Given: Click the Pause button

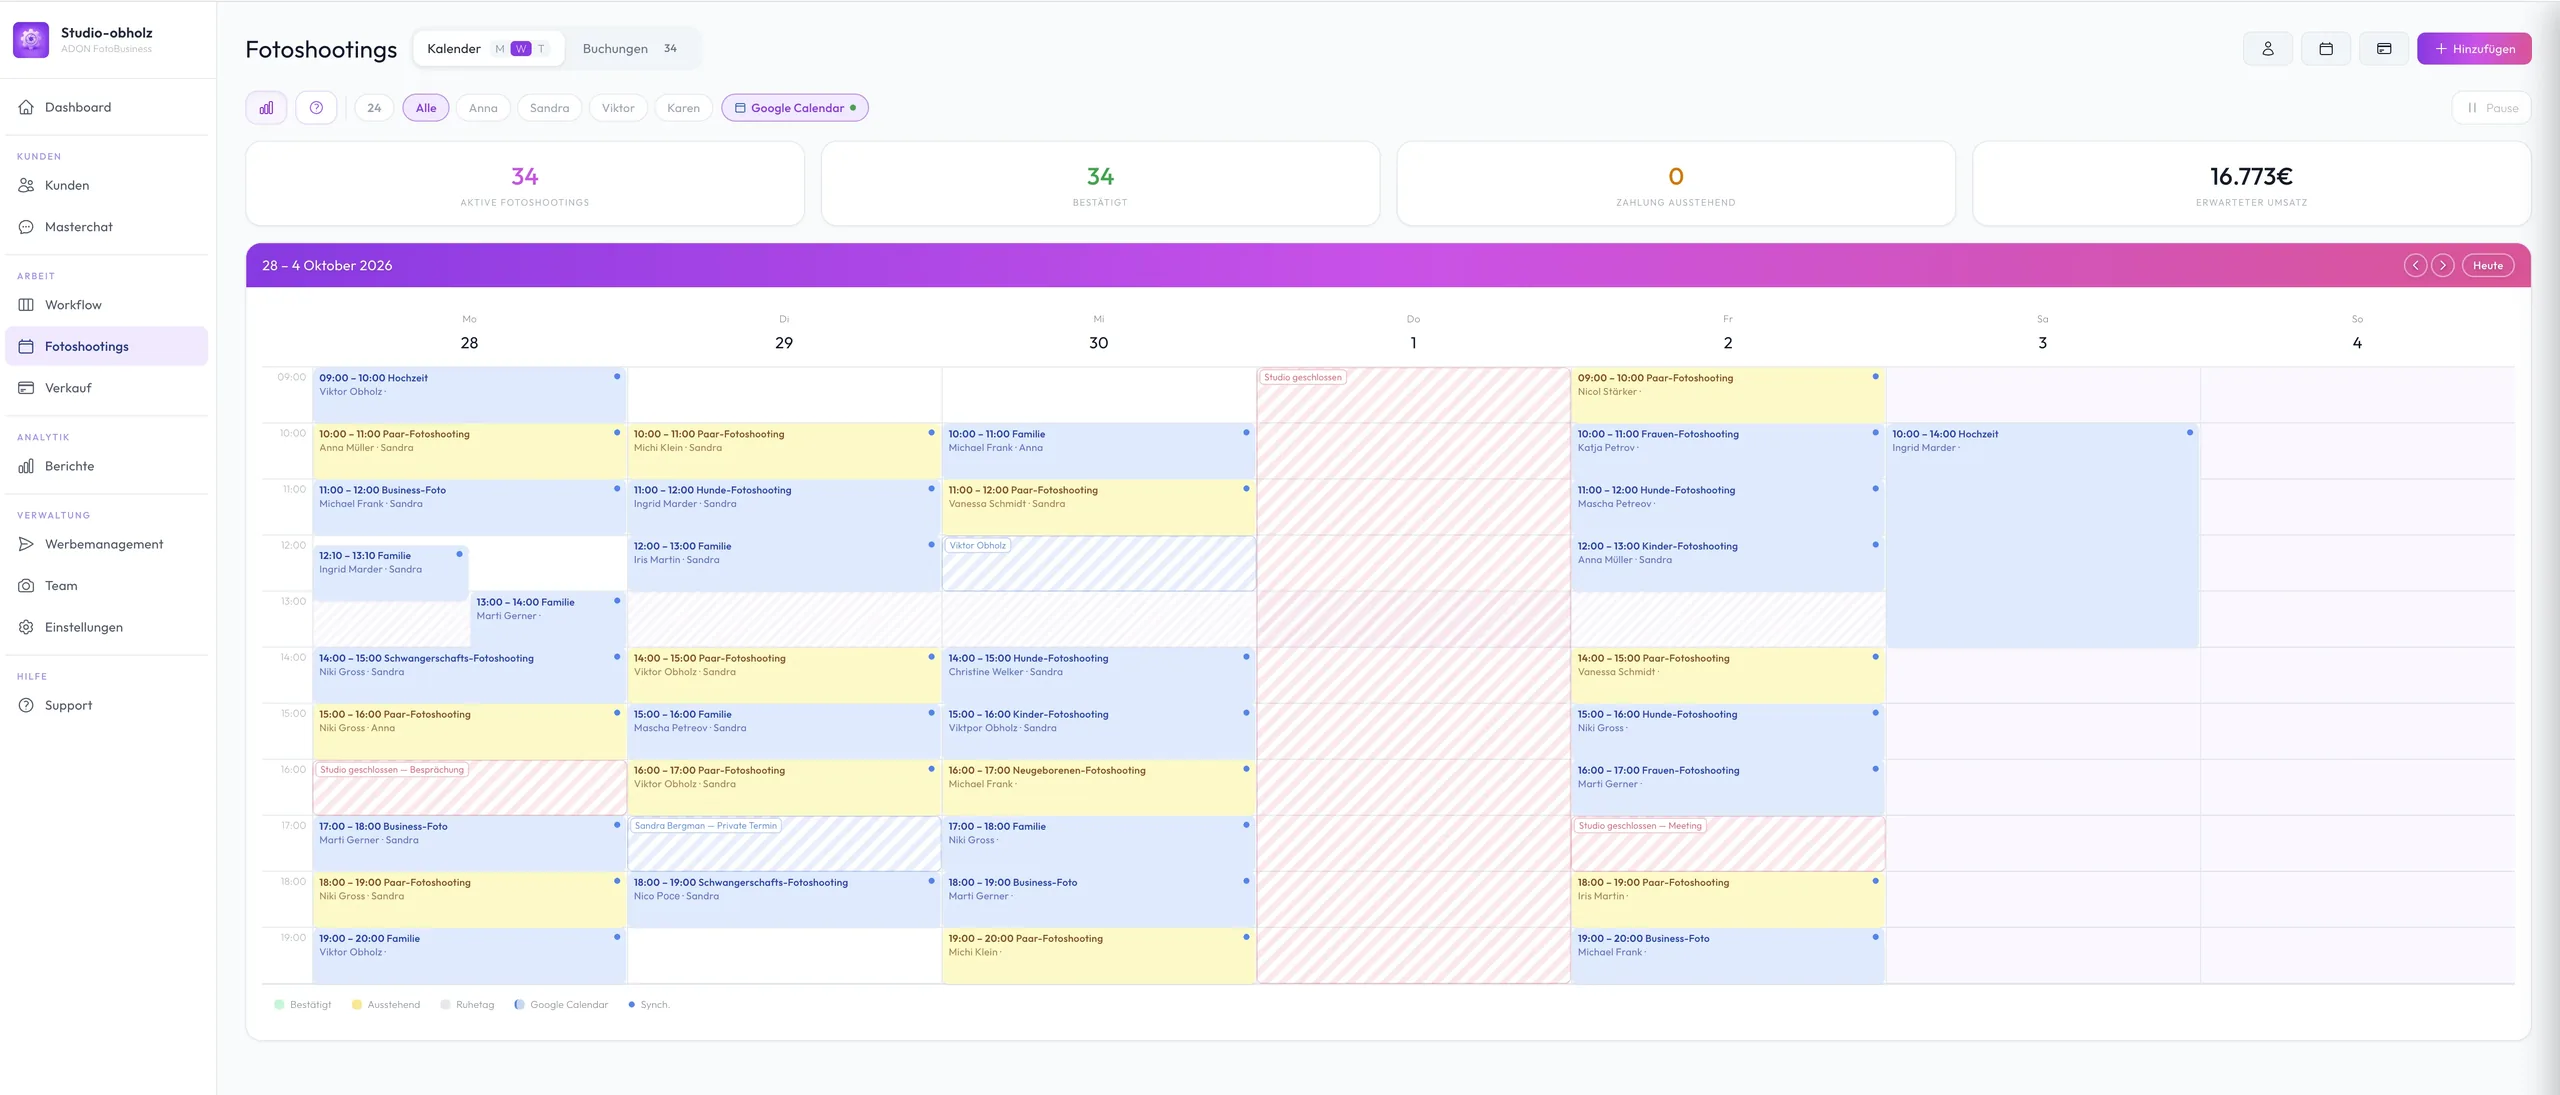Looking at the screenshot, I should tap(2491, 108).
